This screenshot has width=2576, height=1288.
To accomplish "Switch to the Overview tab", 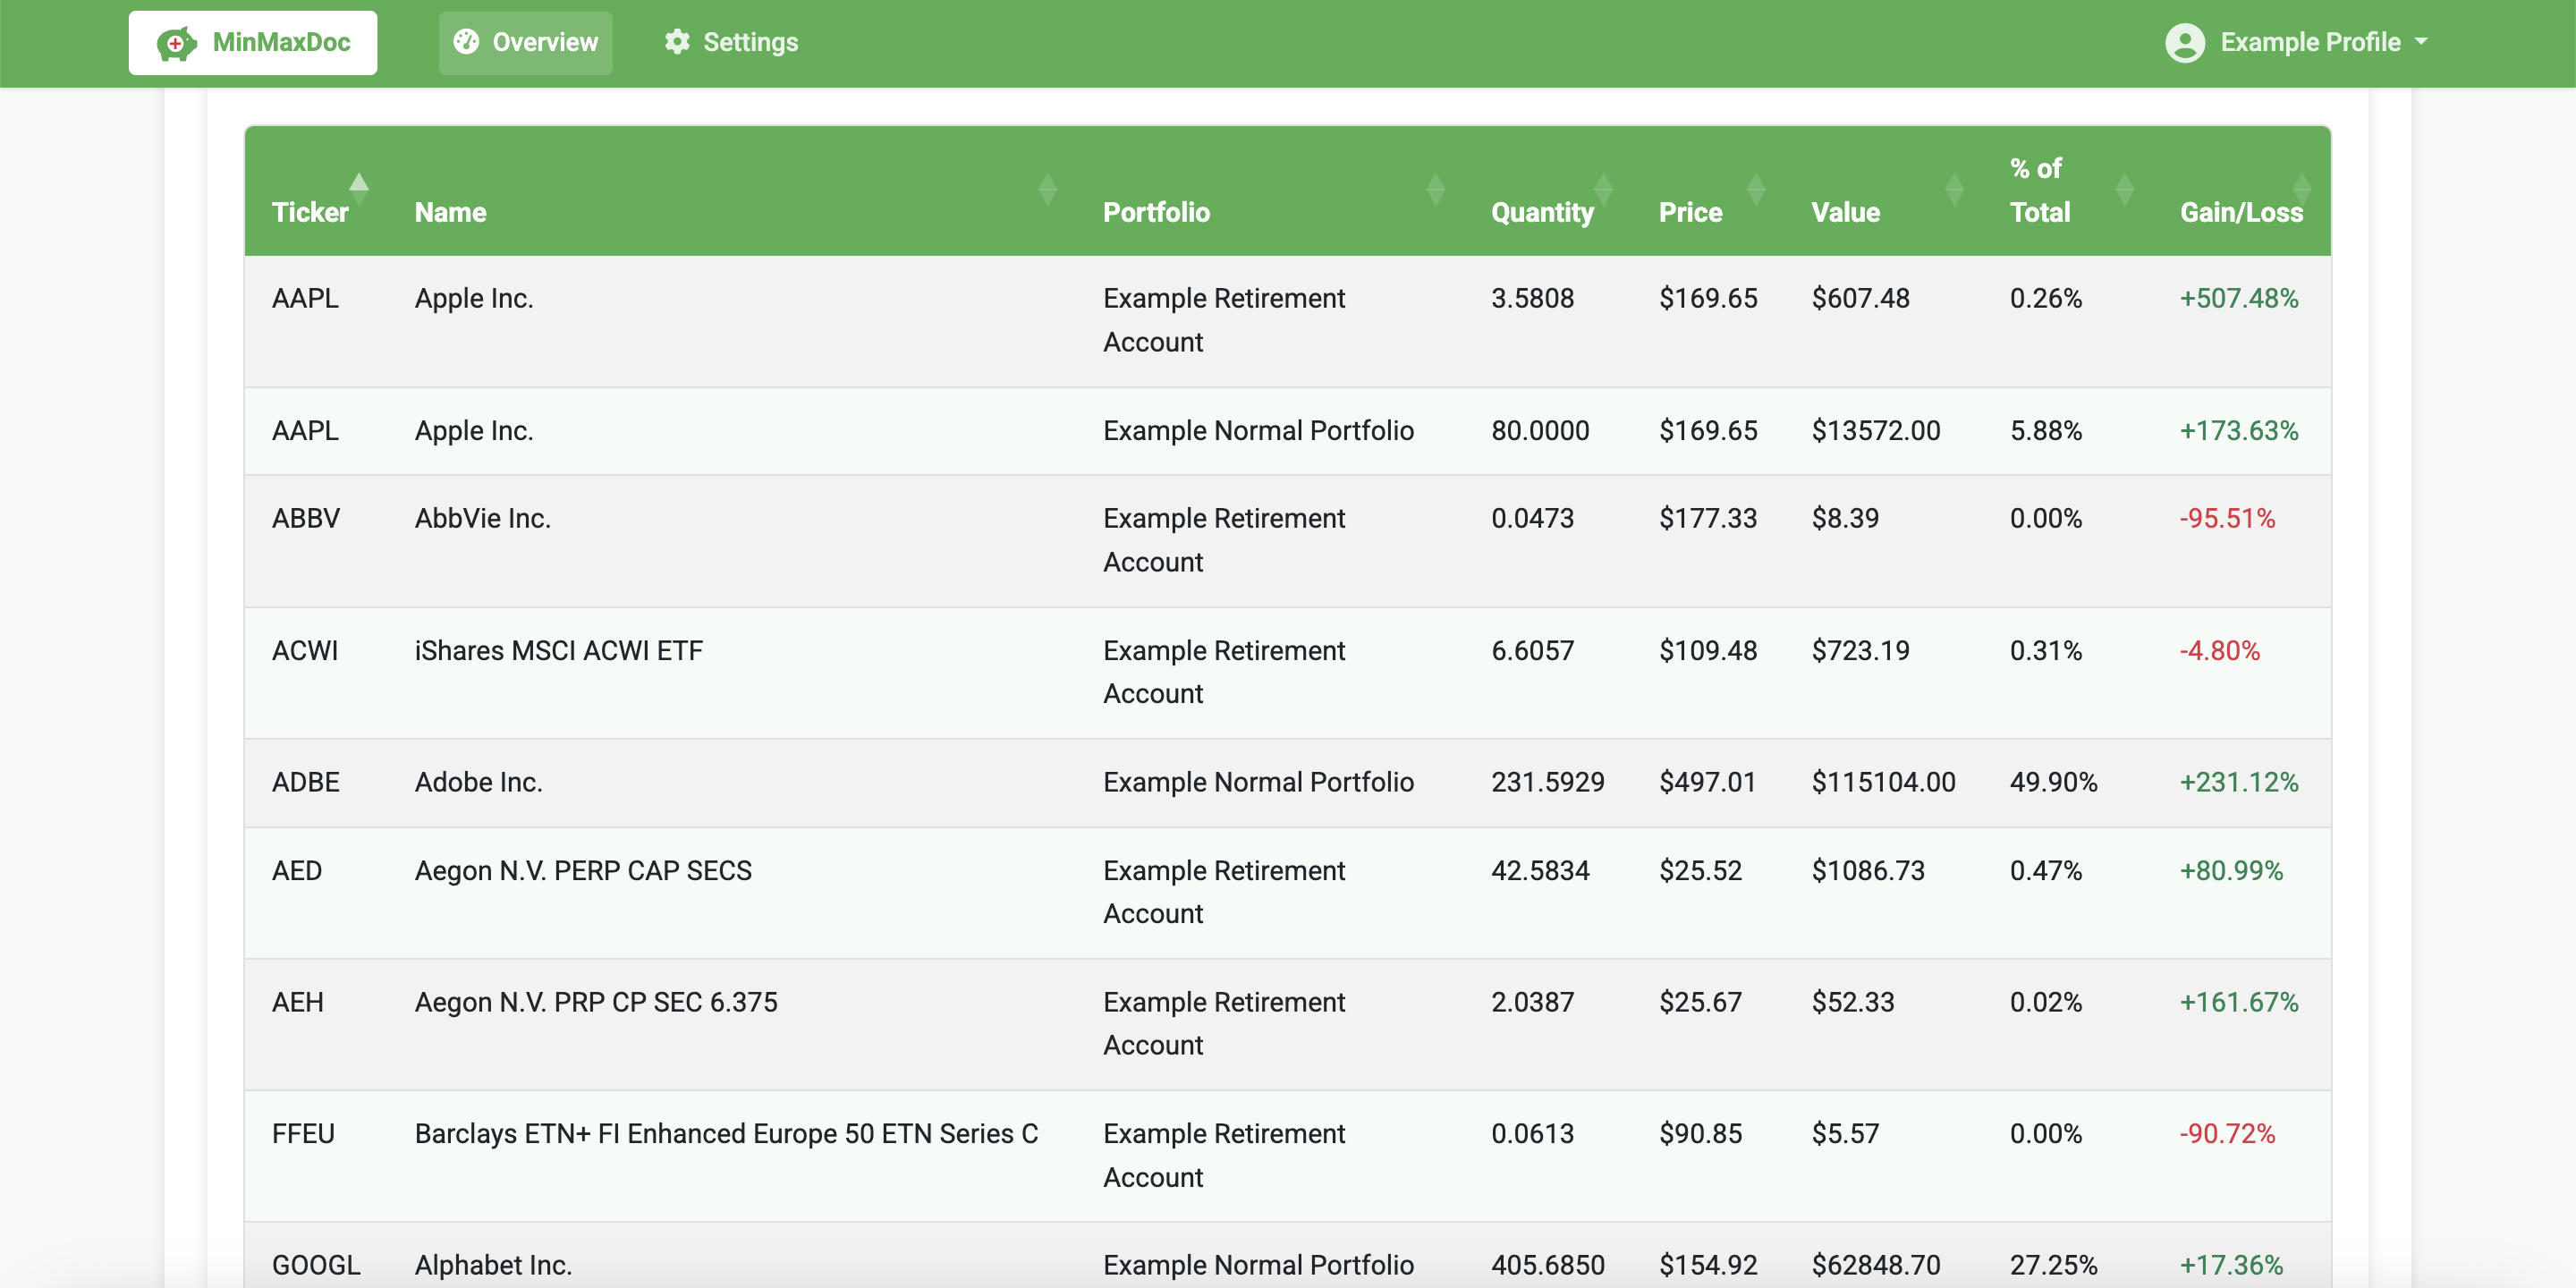I will (x=524, y=42).
